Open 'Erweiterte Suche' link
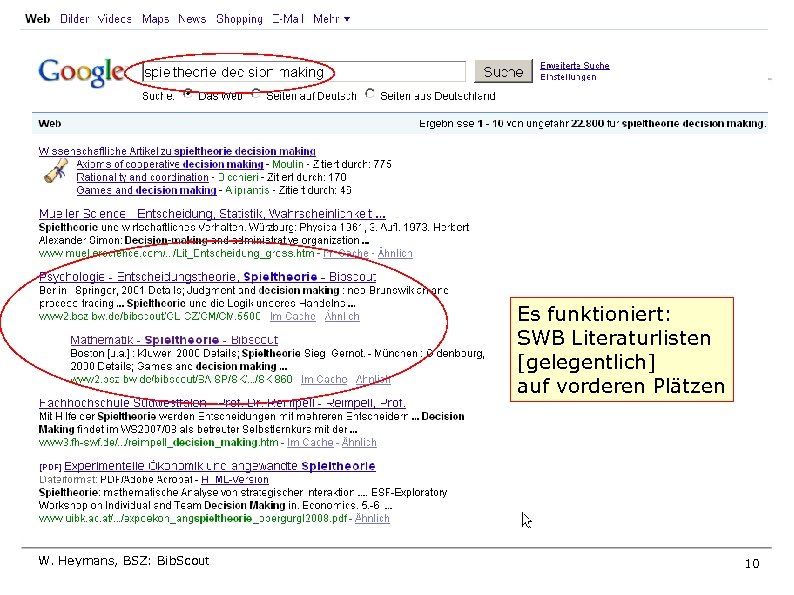This screenshot has height=595, width=794. coord(575,65)
